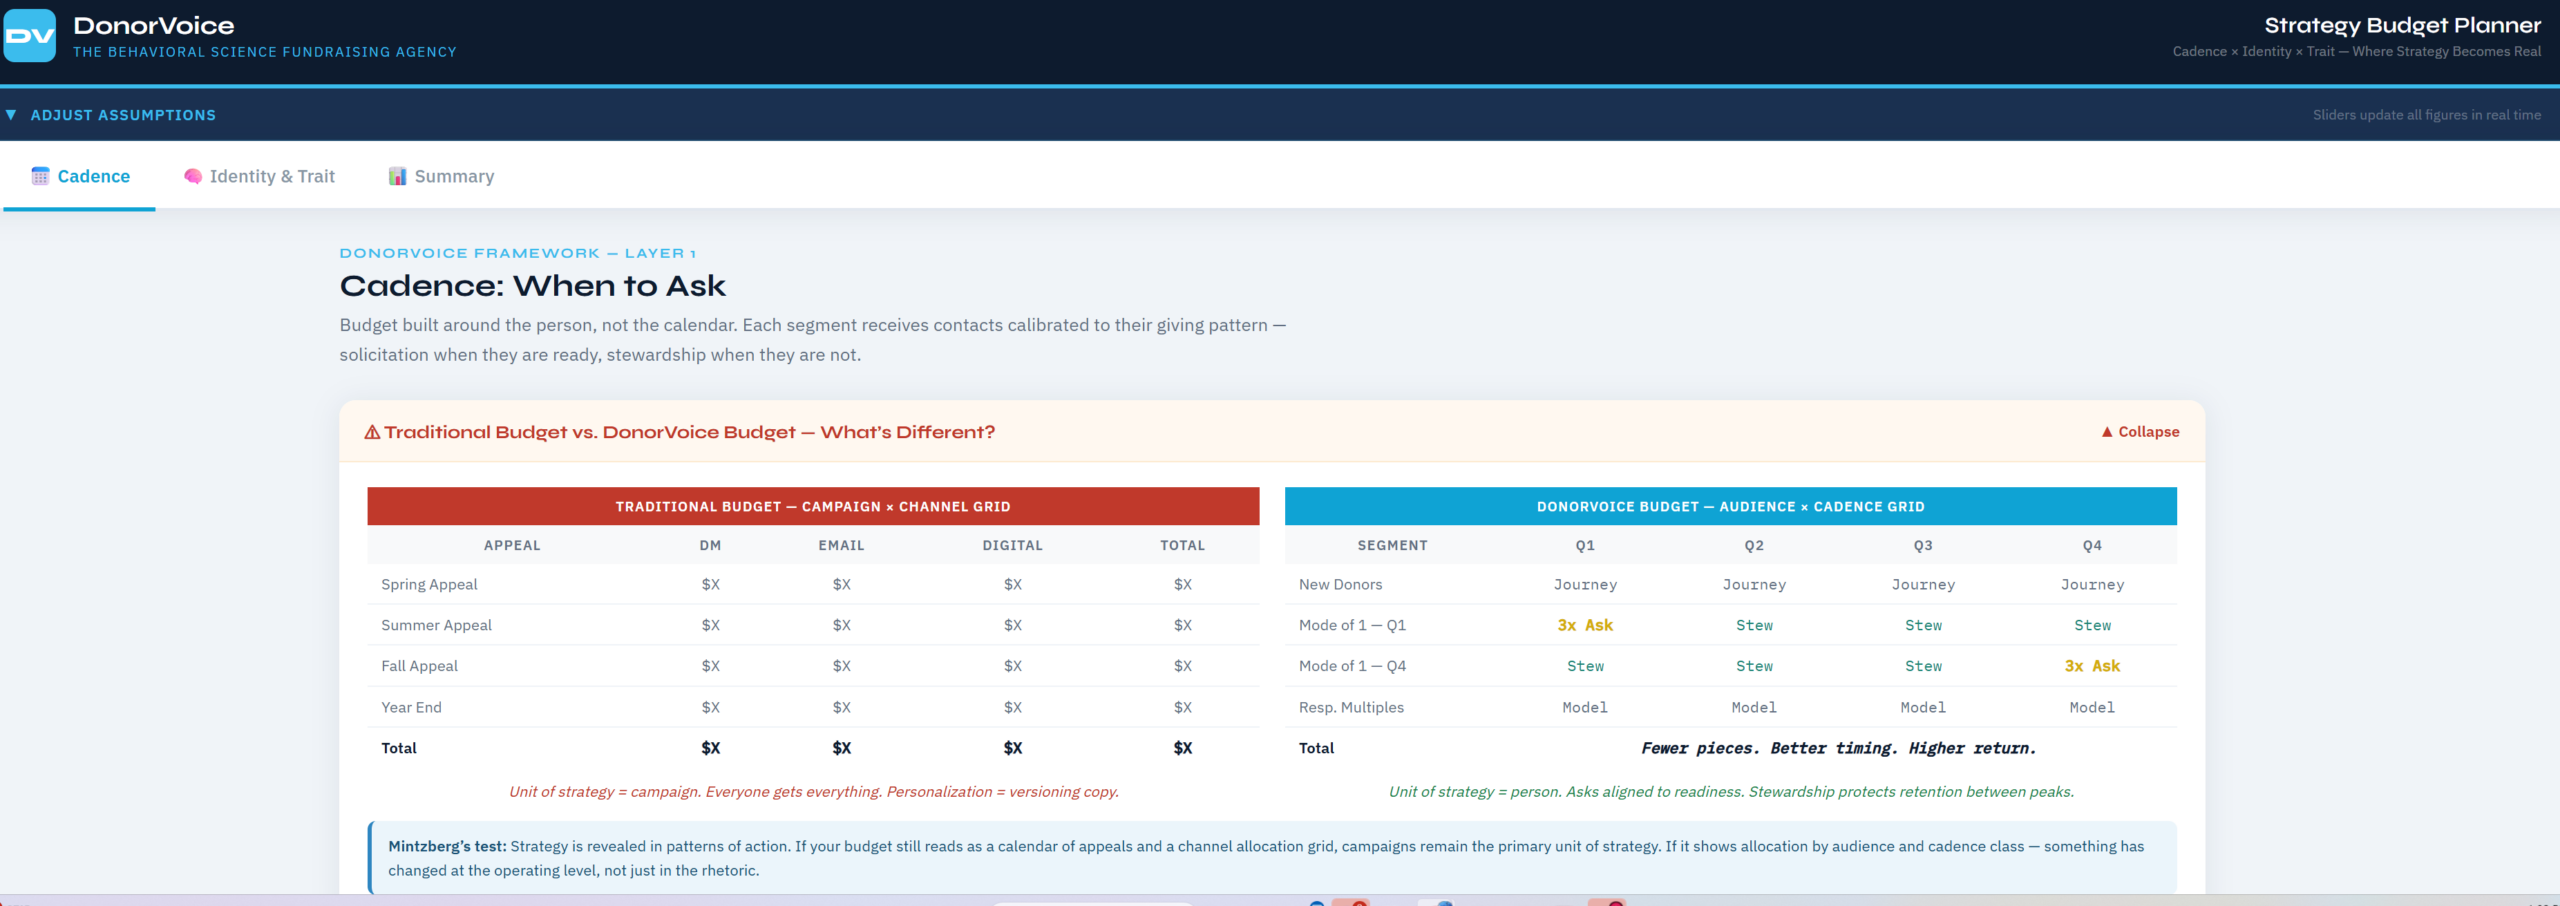The width and height of the screenshot is (2560, 906).
Task: Click the calendar icon on Cadence tab
Action: (40, 176)
